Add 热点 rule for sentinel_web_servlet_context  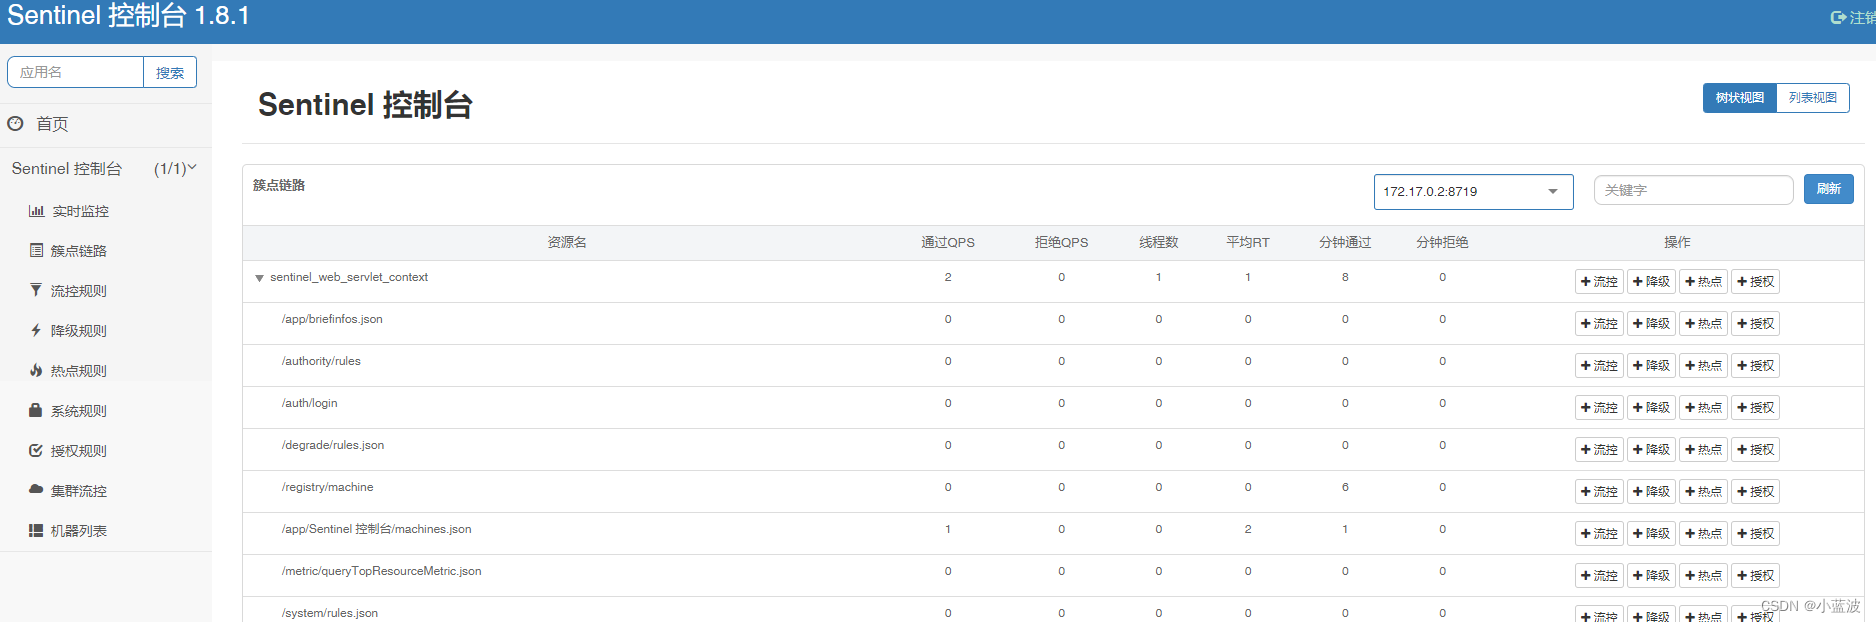(1703, 282)
